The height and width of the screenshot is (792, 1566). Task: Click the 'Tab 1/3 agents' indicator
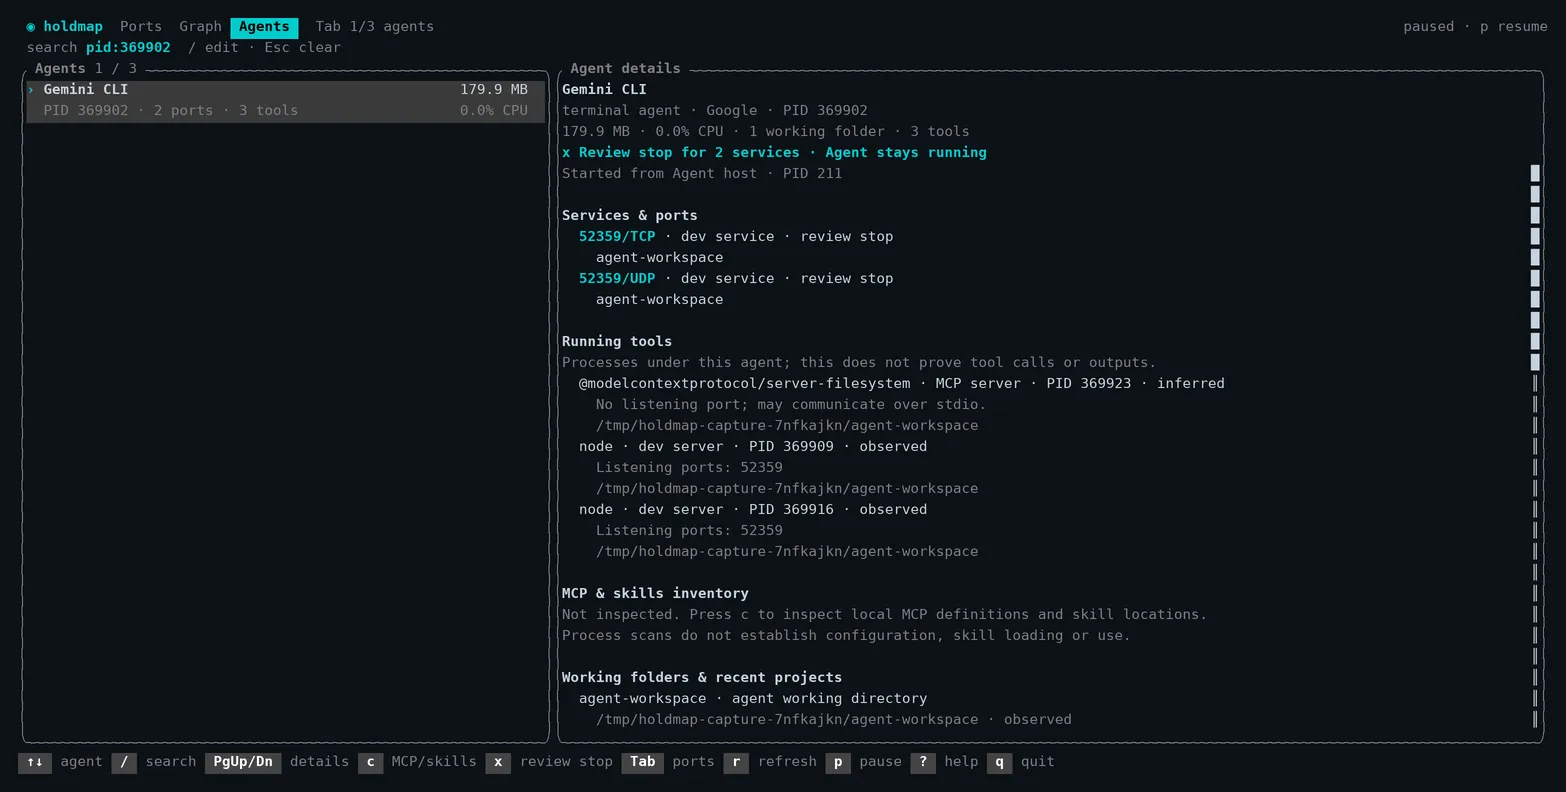click(375, 26)
